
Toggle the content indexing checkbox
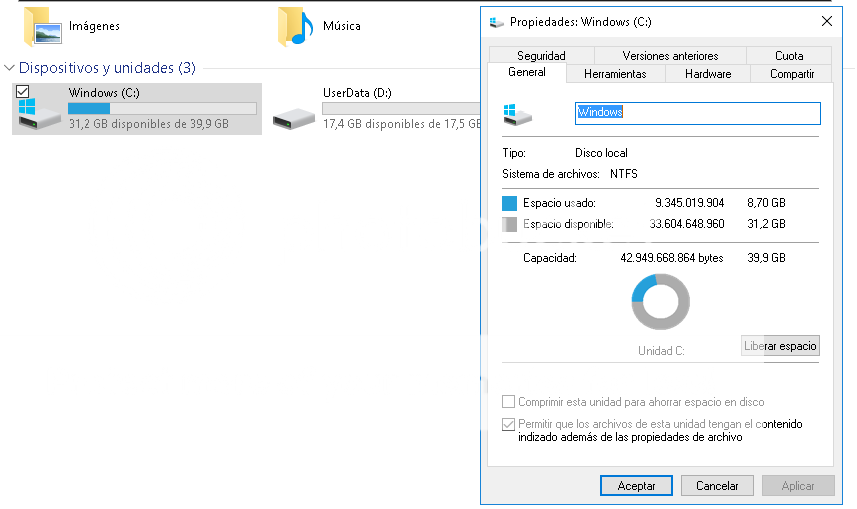[x=509, y=424]
